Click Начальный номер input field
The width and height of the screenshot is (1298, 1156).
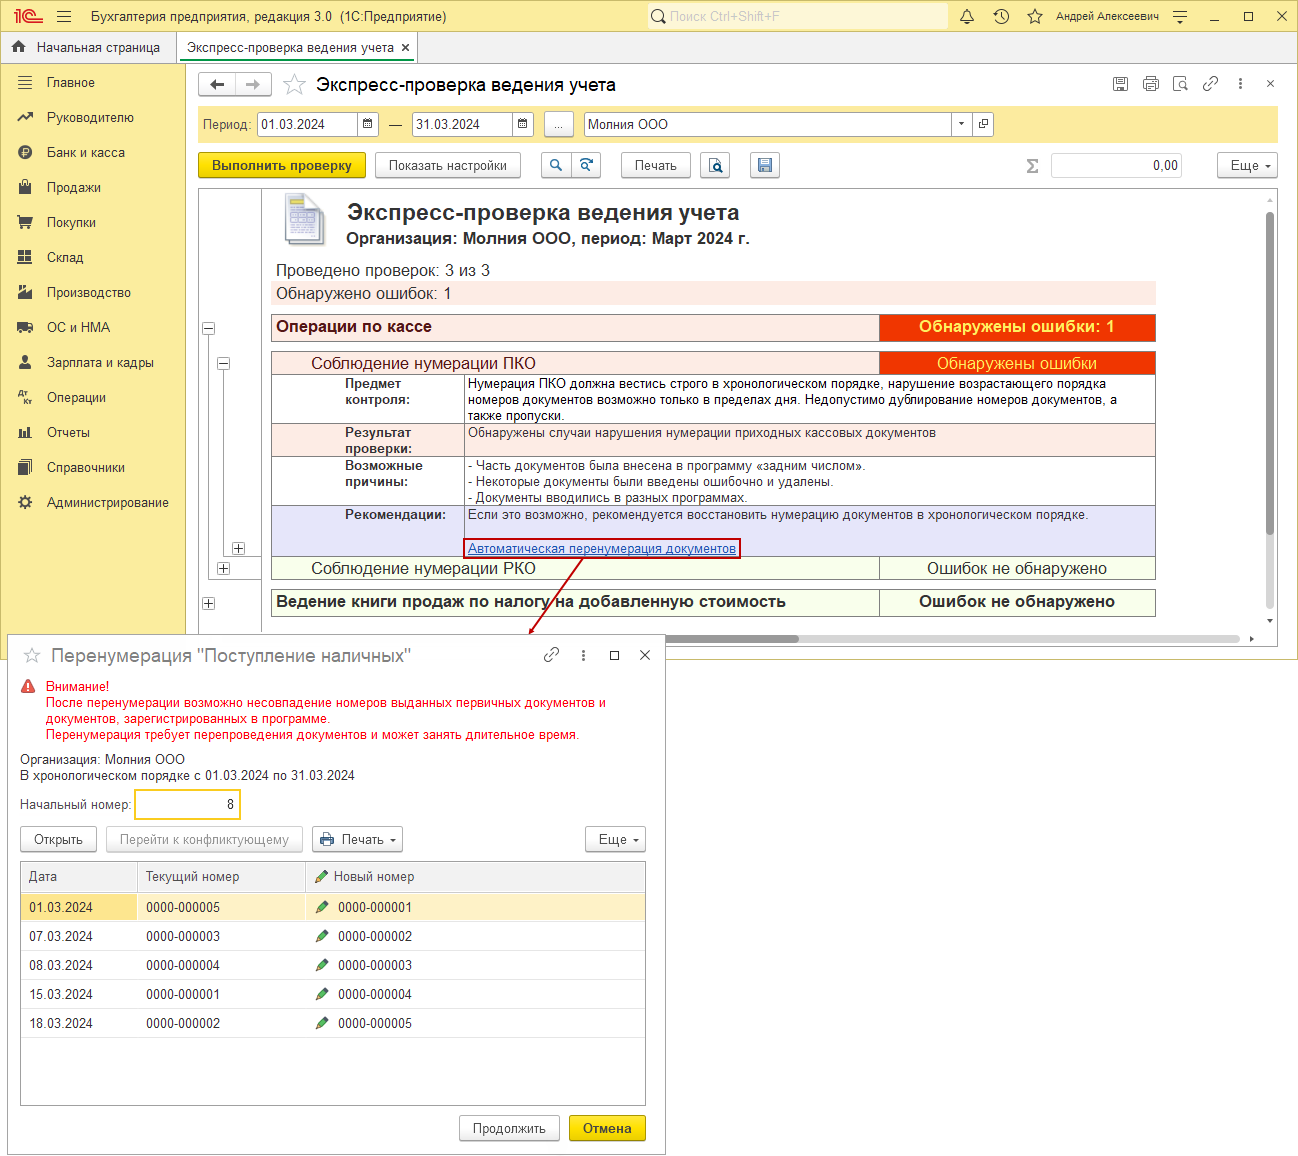188,804
